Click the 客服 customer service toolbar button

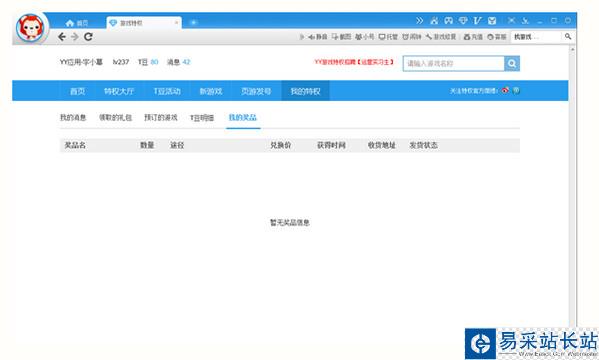(x=497, y=37)
